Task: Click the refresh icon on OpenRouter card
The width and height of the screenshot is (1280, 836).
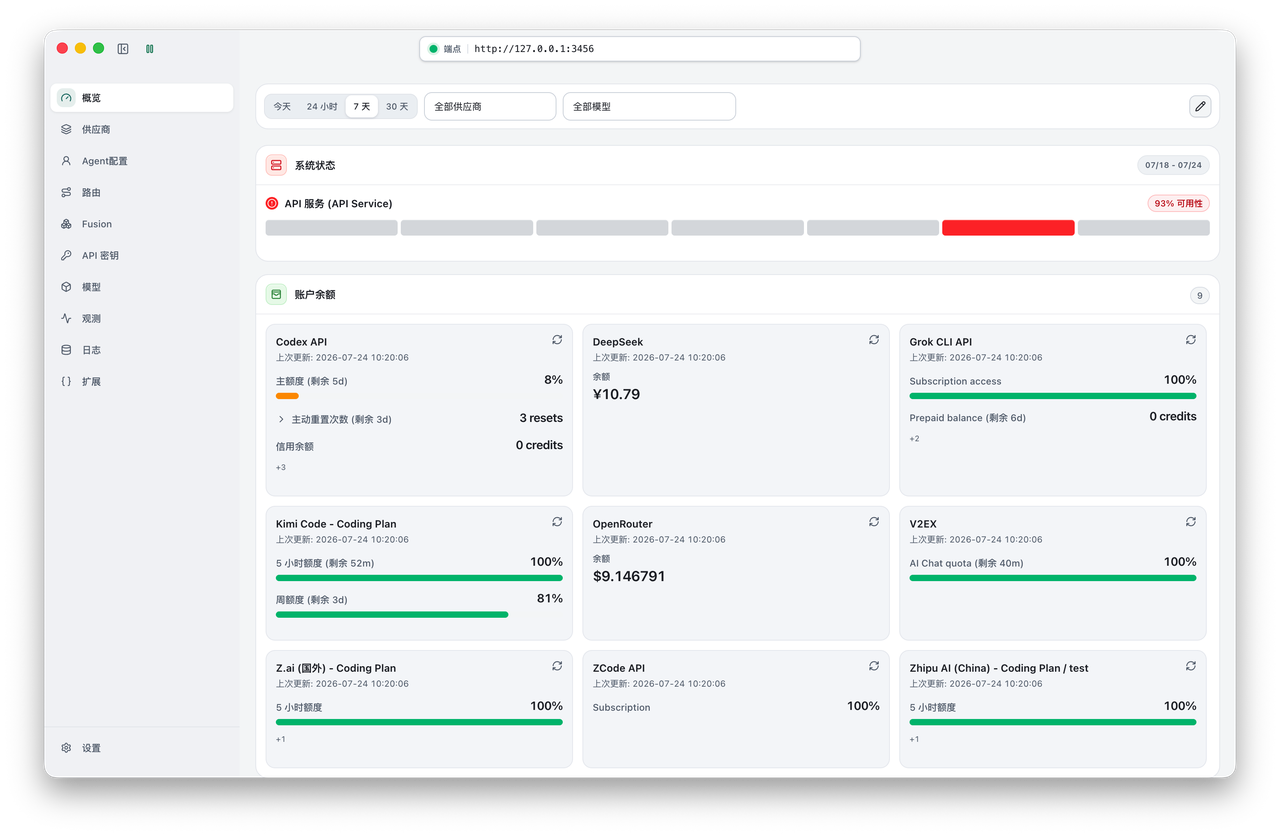Action: click(x=874, y=522)
